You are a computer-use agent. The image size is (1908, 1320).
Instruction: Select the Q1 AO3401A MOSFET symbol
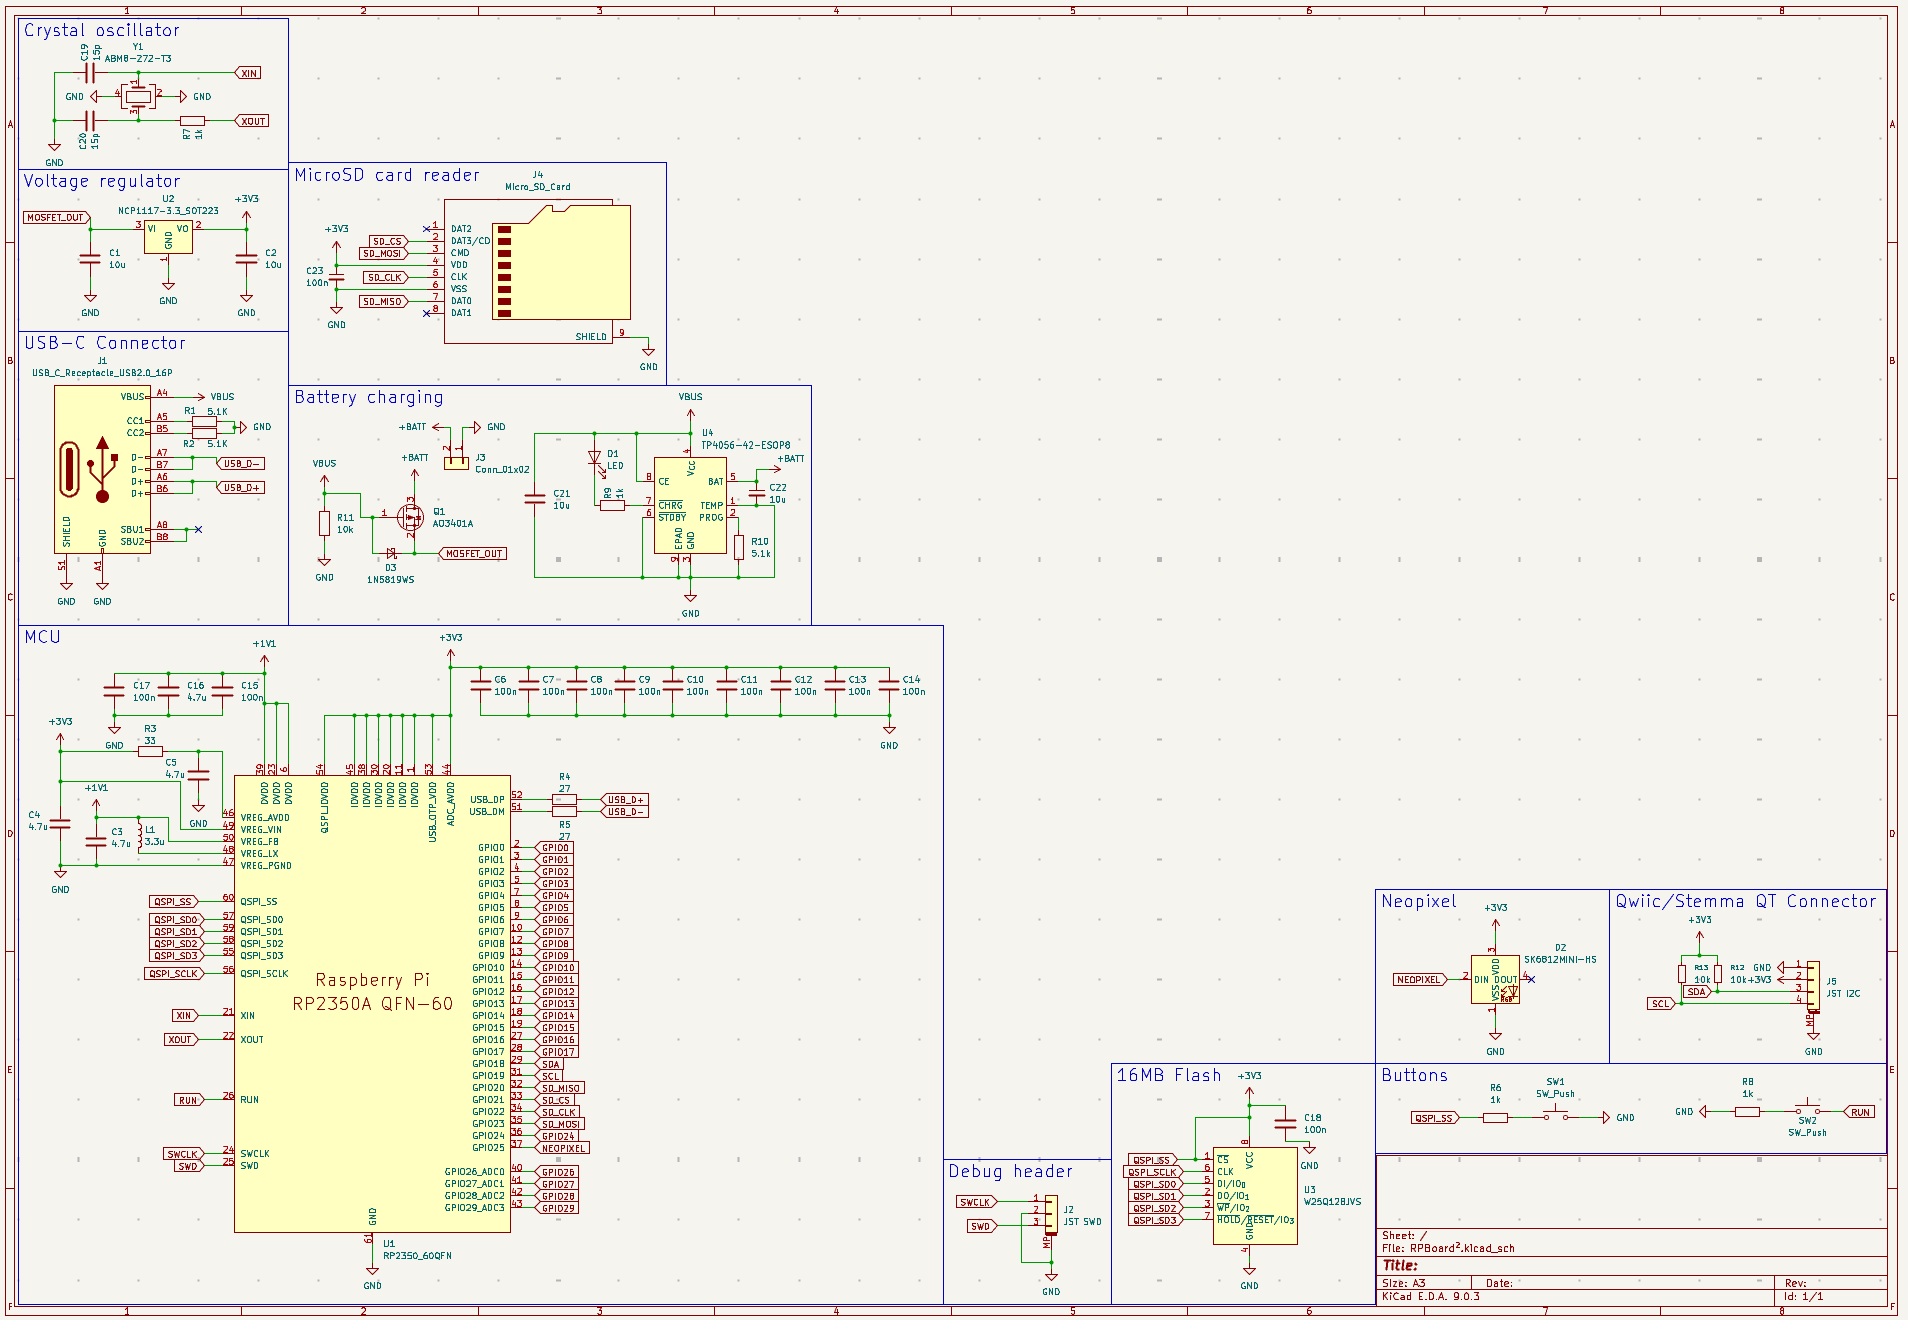coord(410,517)
